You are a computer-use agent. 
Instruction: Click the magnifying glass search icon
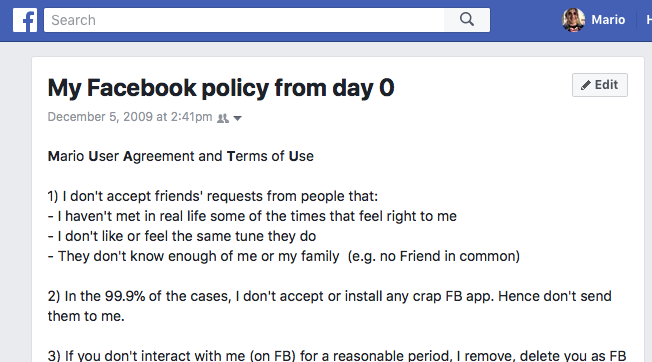(467, 20)
